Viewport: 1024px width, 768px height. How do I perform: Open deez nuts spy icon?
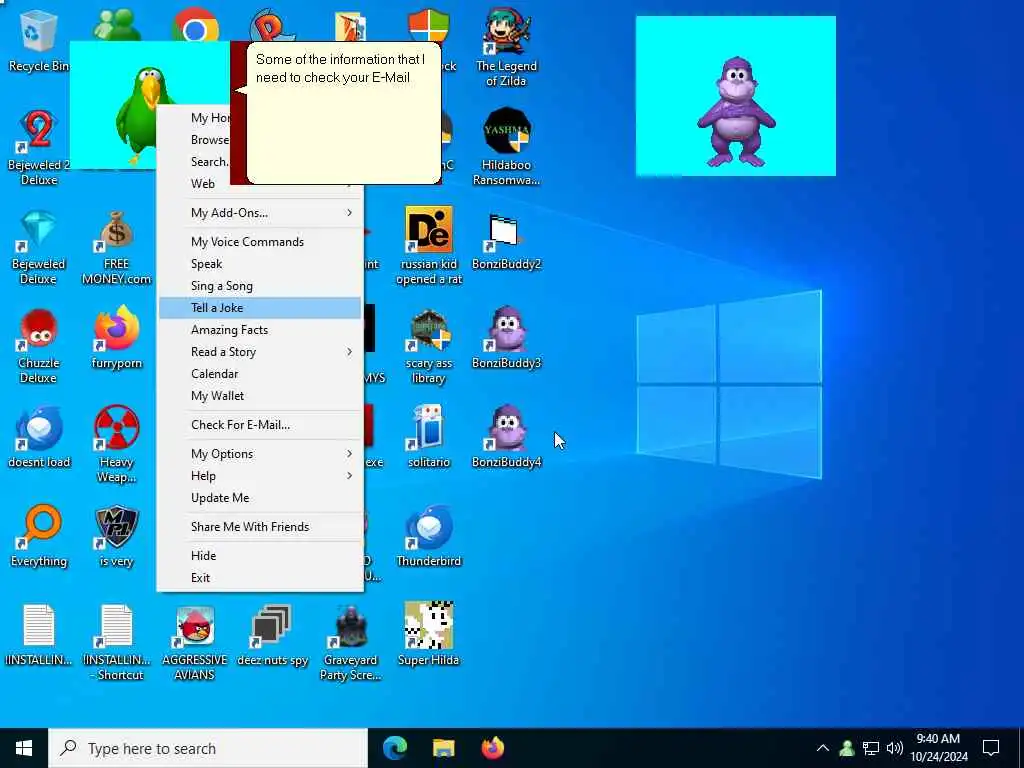(272, 636)
